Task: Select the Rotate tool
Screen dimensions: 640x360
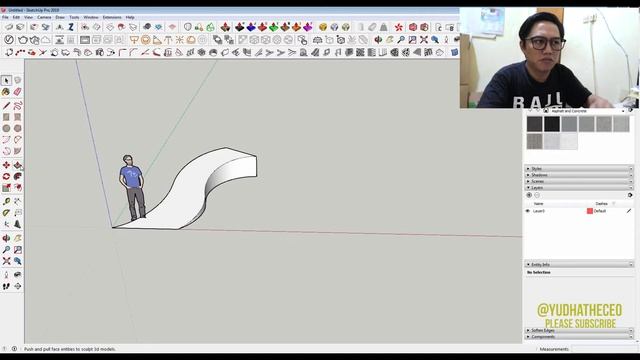Action: click(x=6, y=176)
